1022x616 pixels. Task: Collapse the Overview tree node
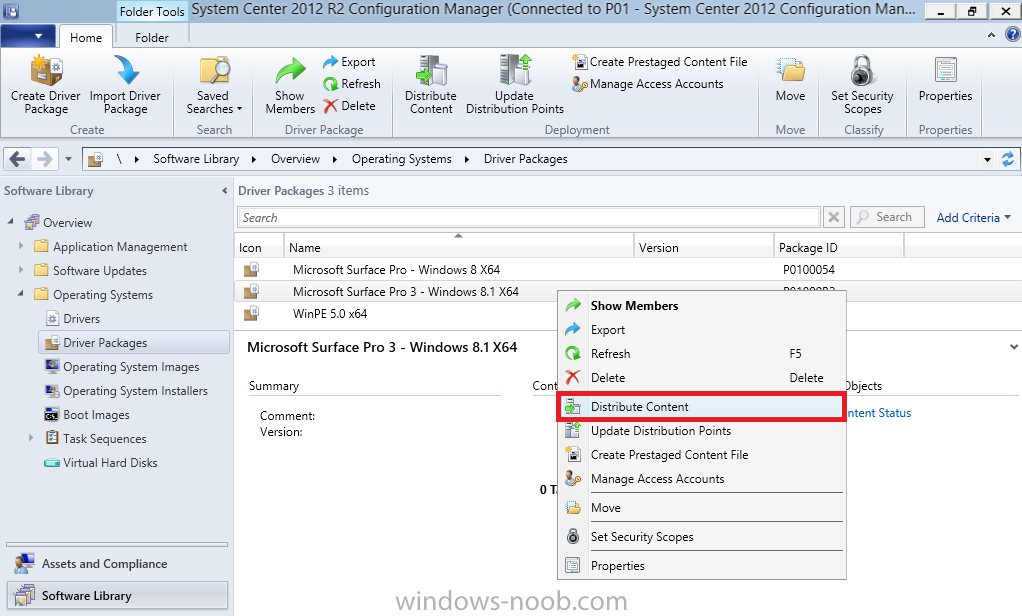coord(10,222)
